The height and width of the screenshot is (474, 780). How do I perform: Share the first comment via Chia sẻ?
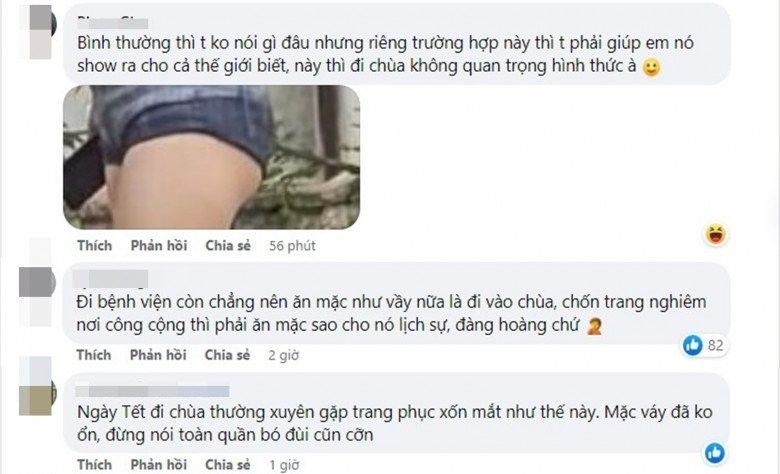click(228, 246)
